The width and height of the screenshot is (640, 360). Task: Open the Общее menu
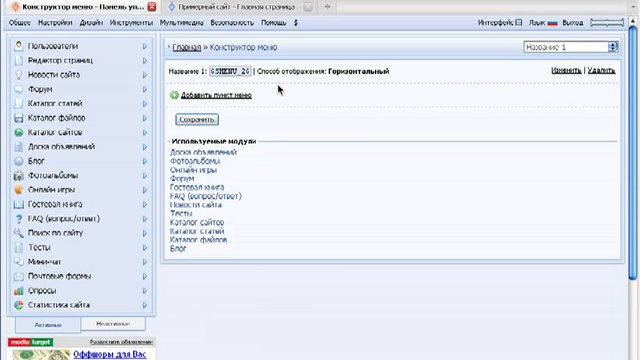(x=20, y=23)
